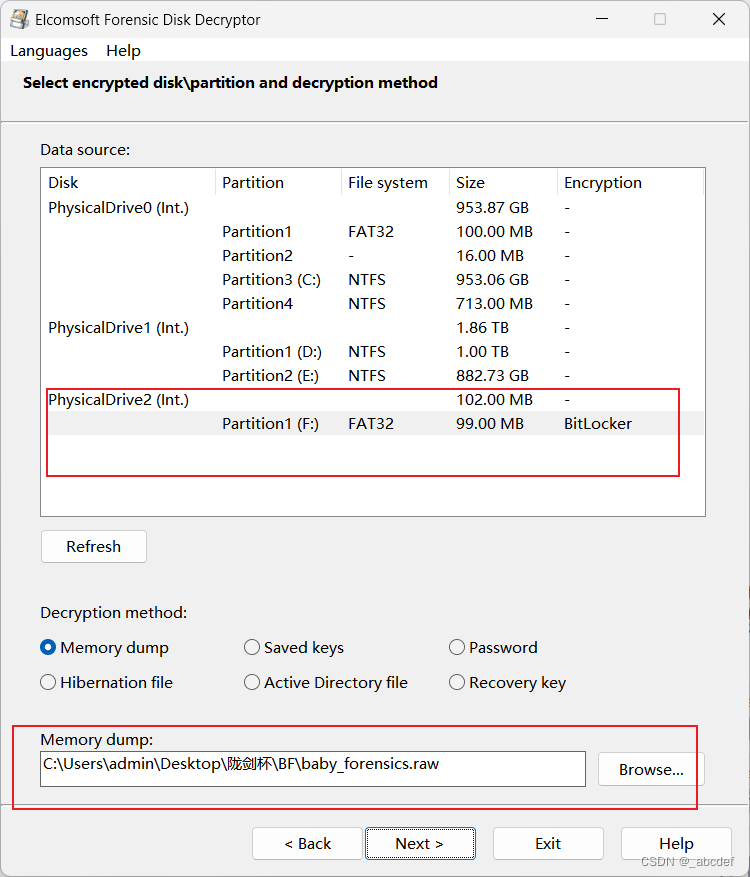Click the Exit button
Screen dimensions: 750x877
click(548, 843)
